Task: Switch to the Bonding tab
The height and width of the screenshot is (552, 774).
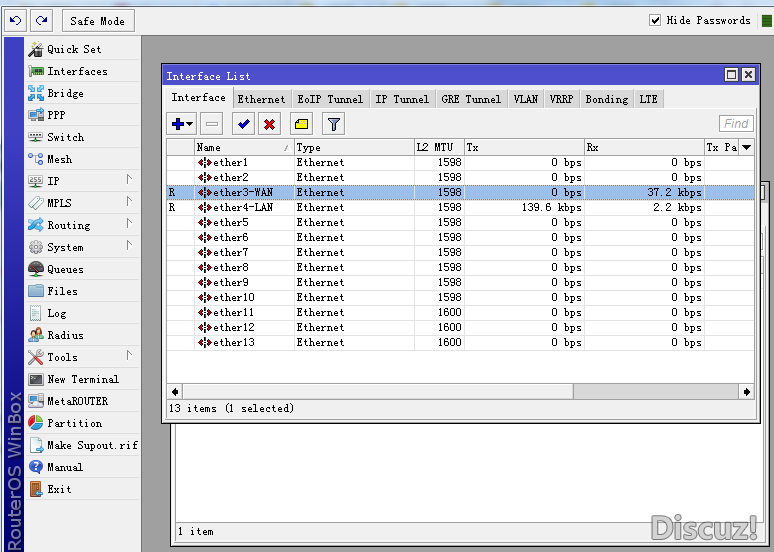Action: pos(607,99)
